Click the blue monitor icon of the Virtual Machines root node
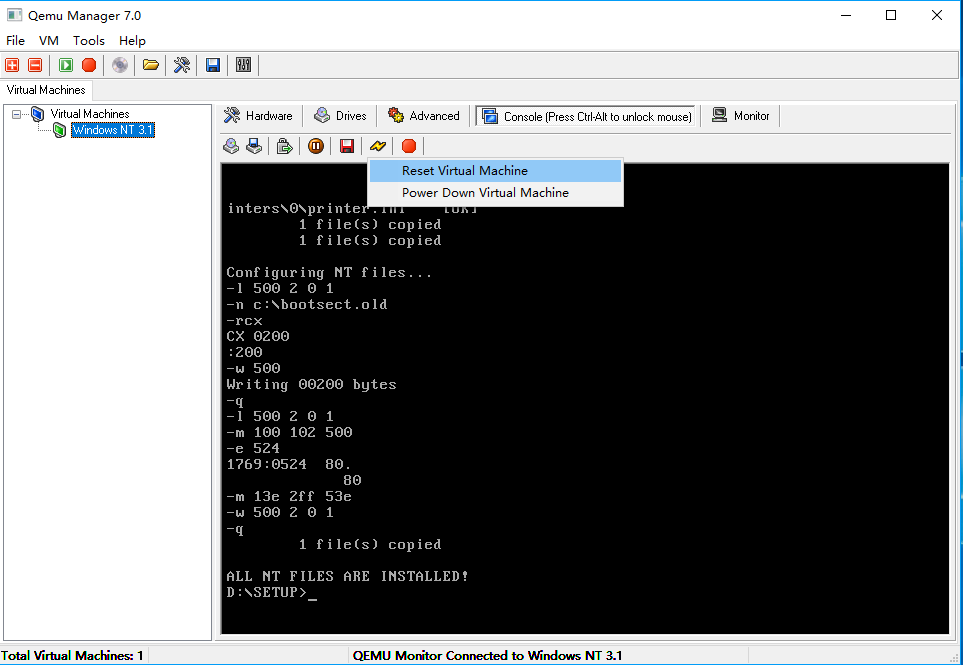 click(x=38, y=114)
